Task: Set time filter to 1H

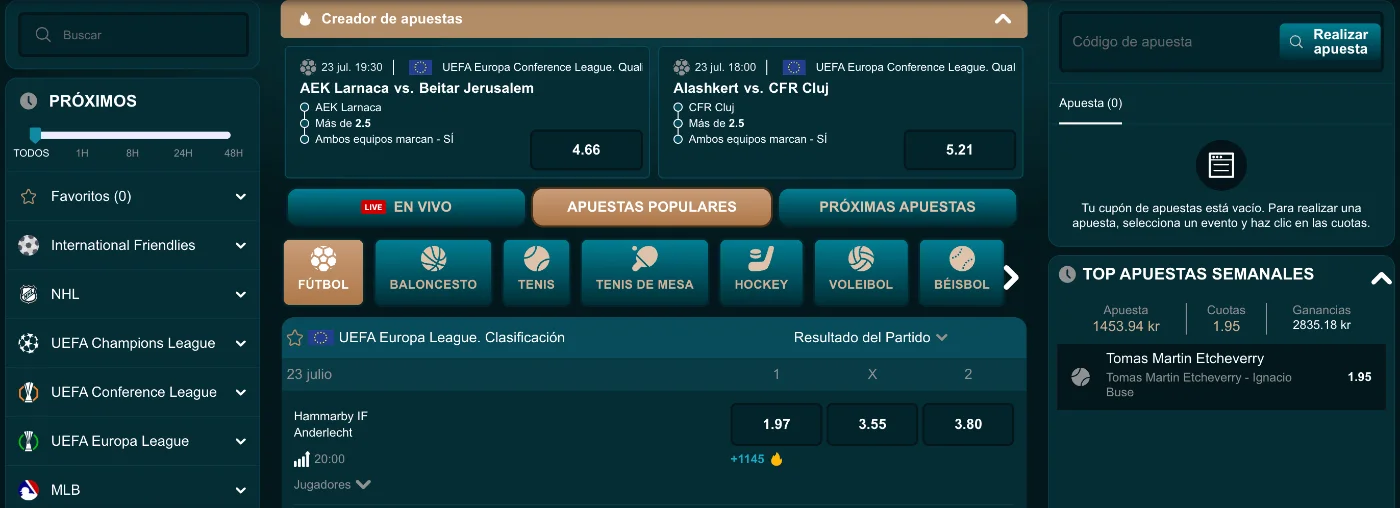Action: click(x=82, y=154)
